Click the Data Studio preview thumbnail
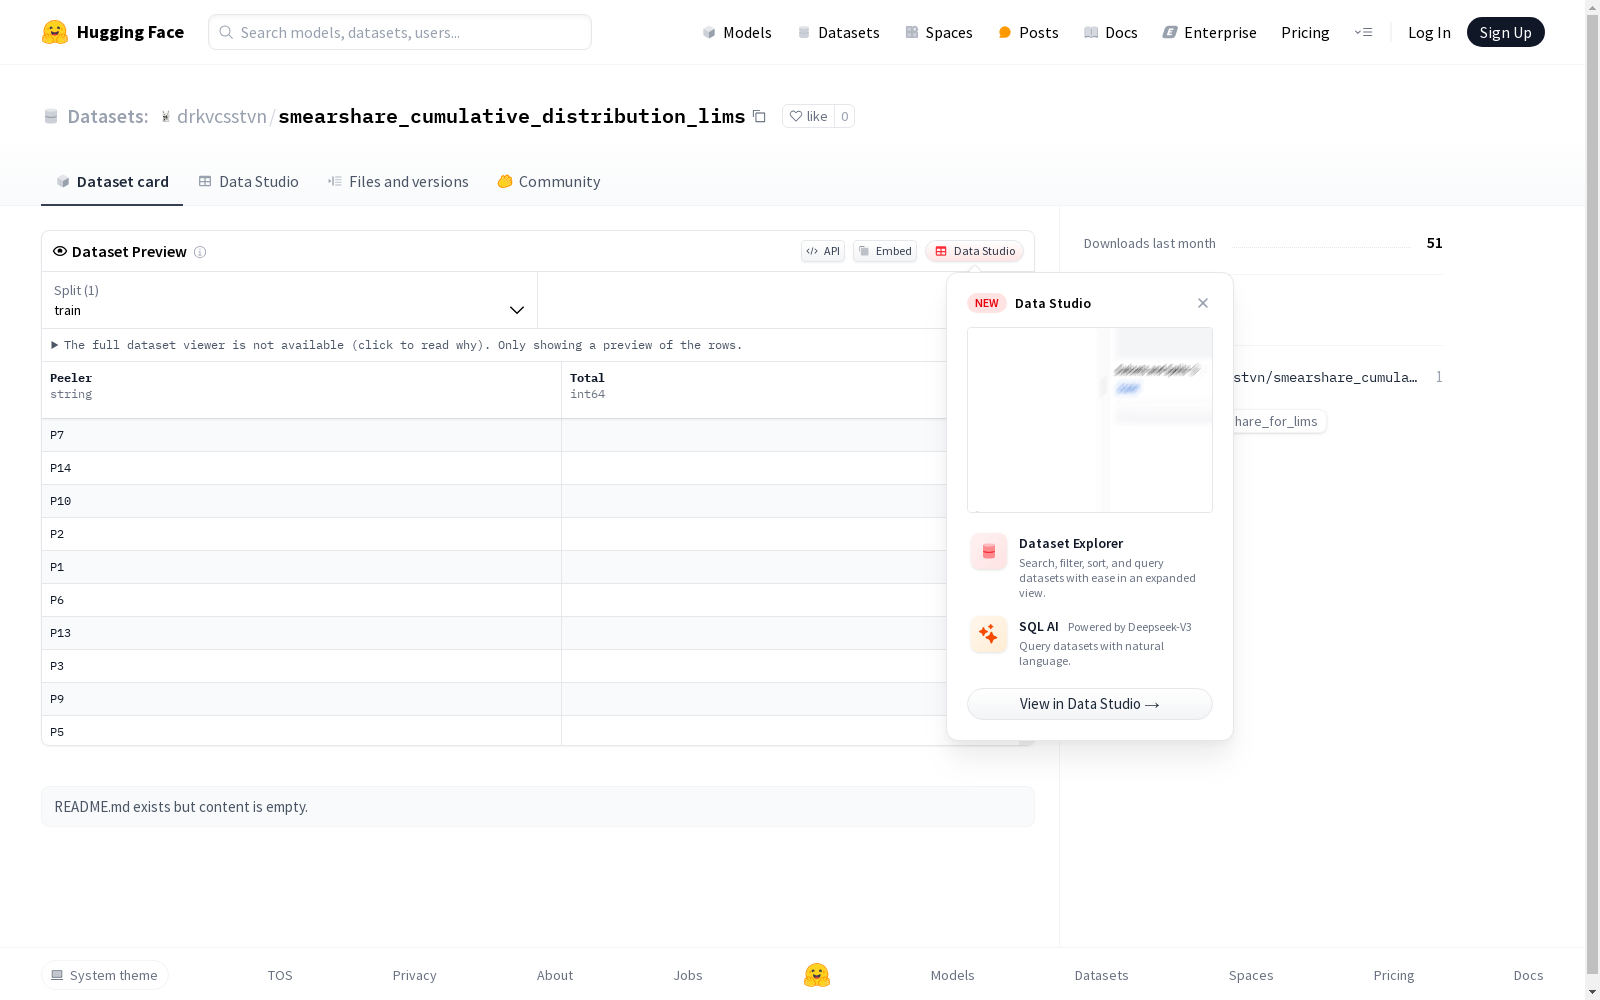The height and width of the screenshot is (1000, 1600). (x=1090, y=420)
